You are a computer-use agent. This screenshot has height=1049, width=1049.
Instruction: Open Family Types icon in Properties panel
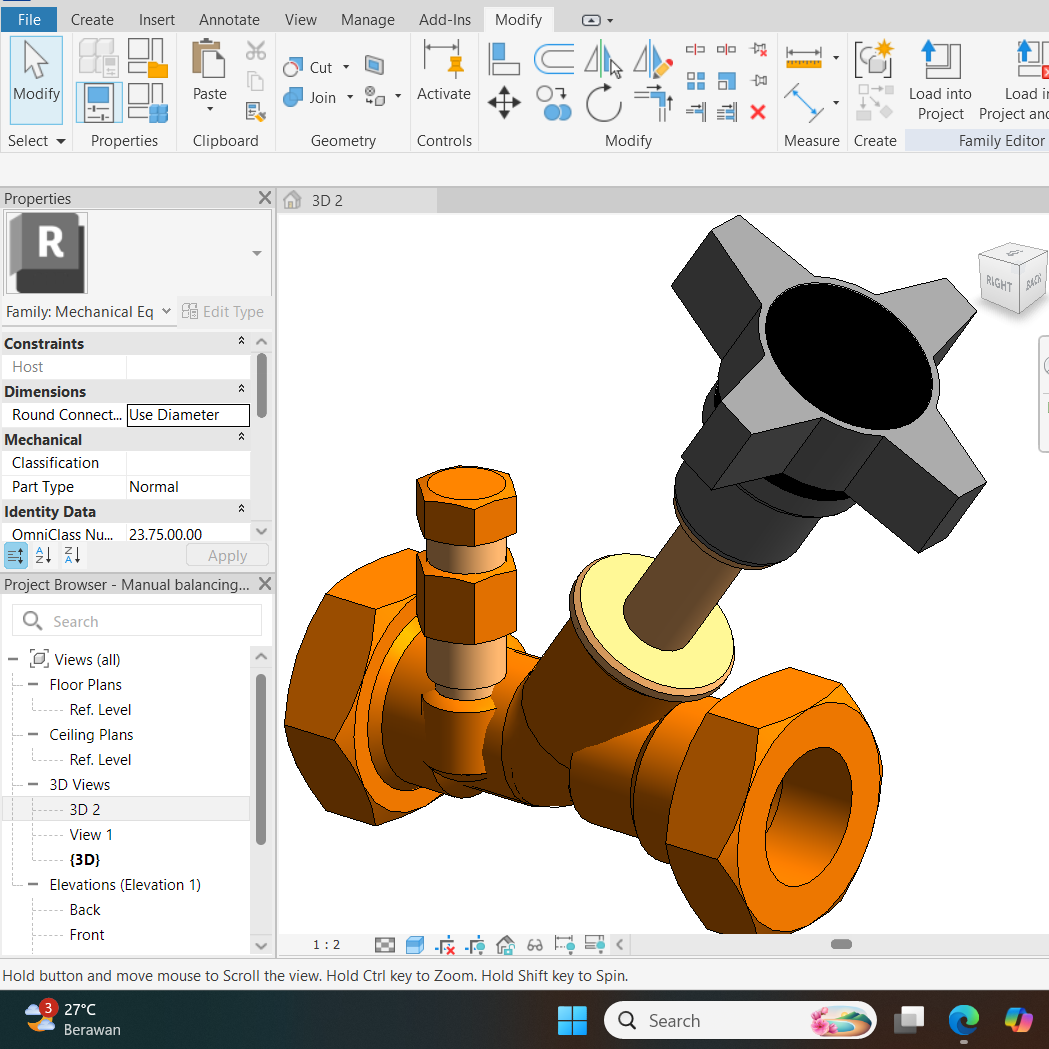(x=147, y=102)
